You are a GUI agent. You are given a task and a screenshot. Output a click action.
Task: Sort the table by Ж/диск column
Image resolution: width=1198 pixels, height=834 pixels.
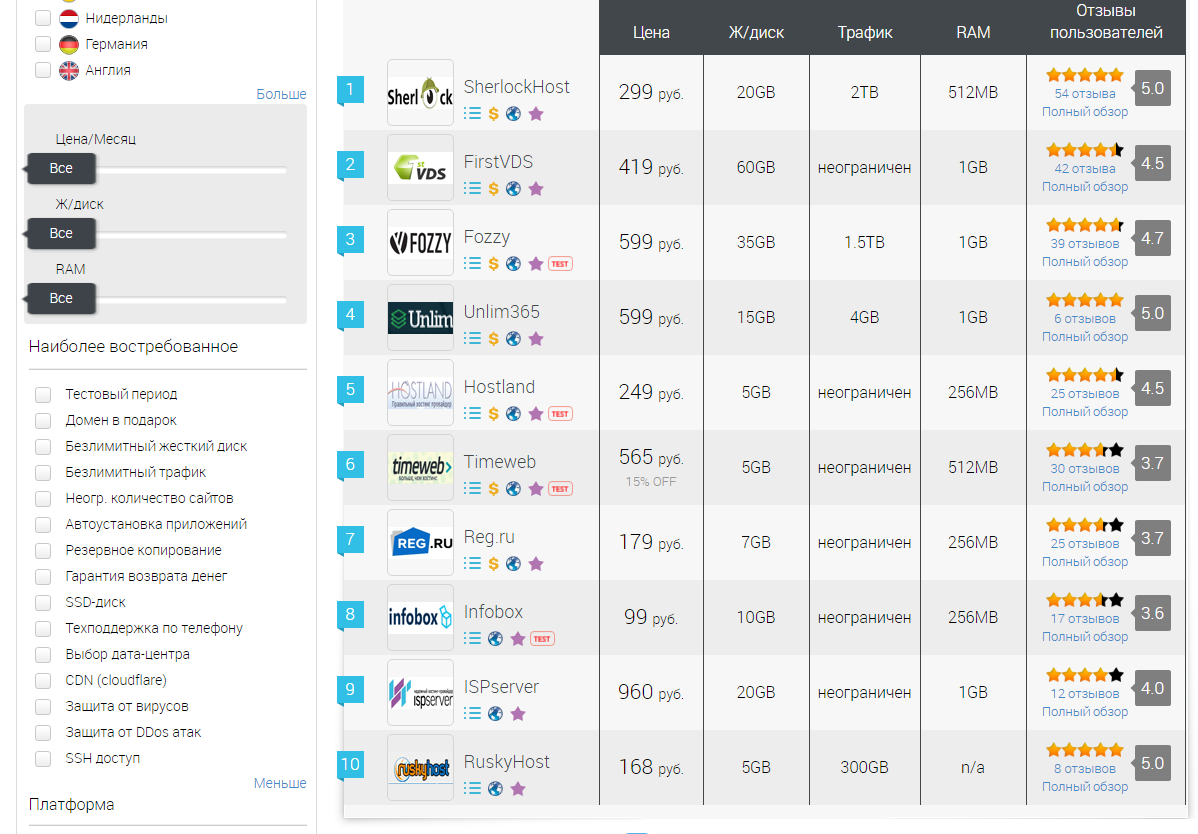tap(756, 32)
